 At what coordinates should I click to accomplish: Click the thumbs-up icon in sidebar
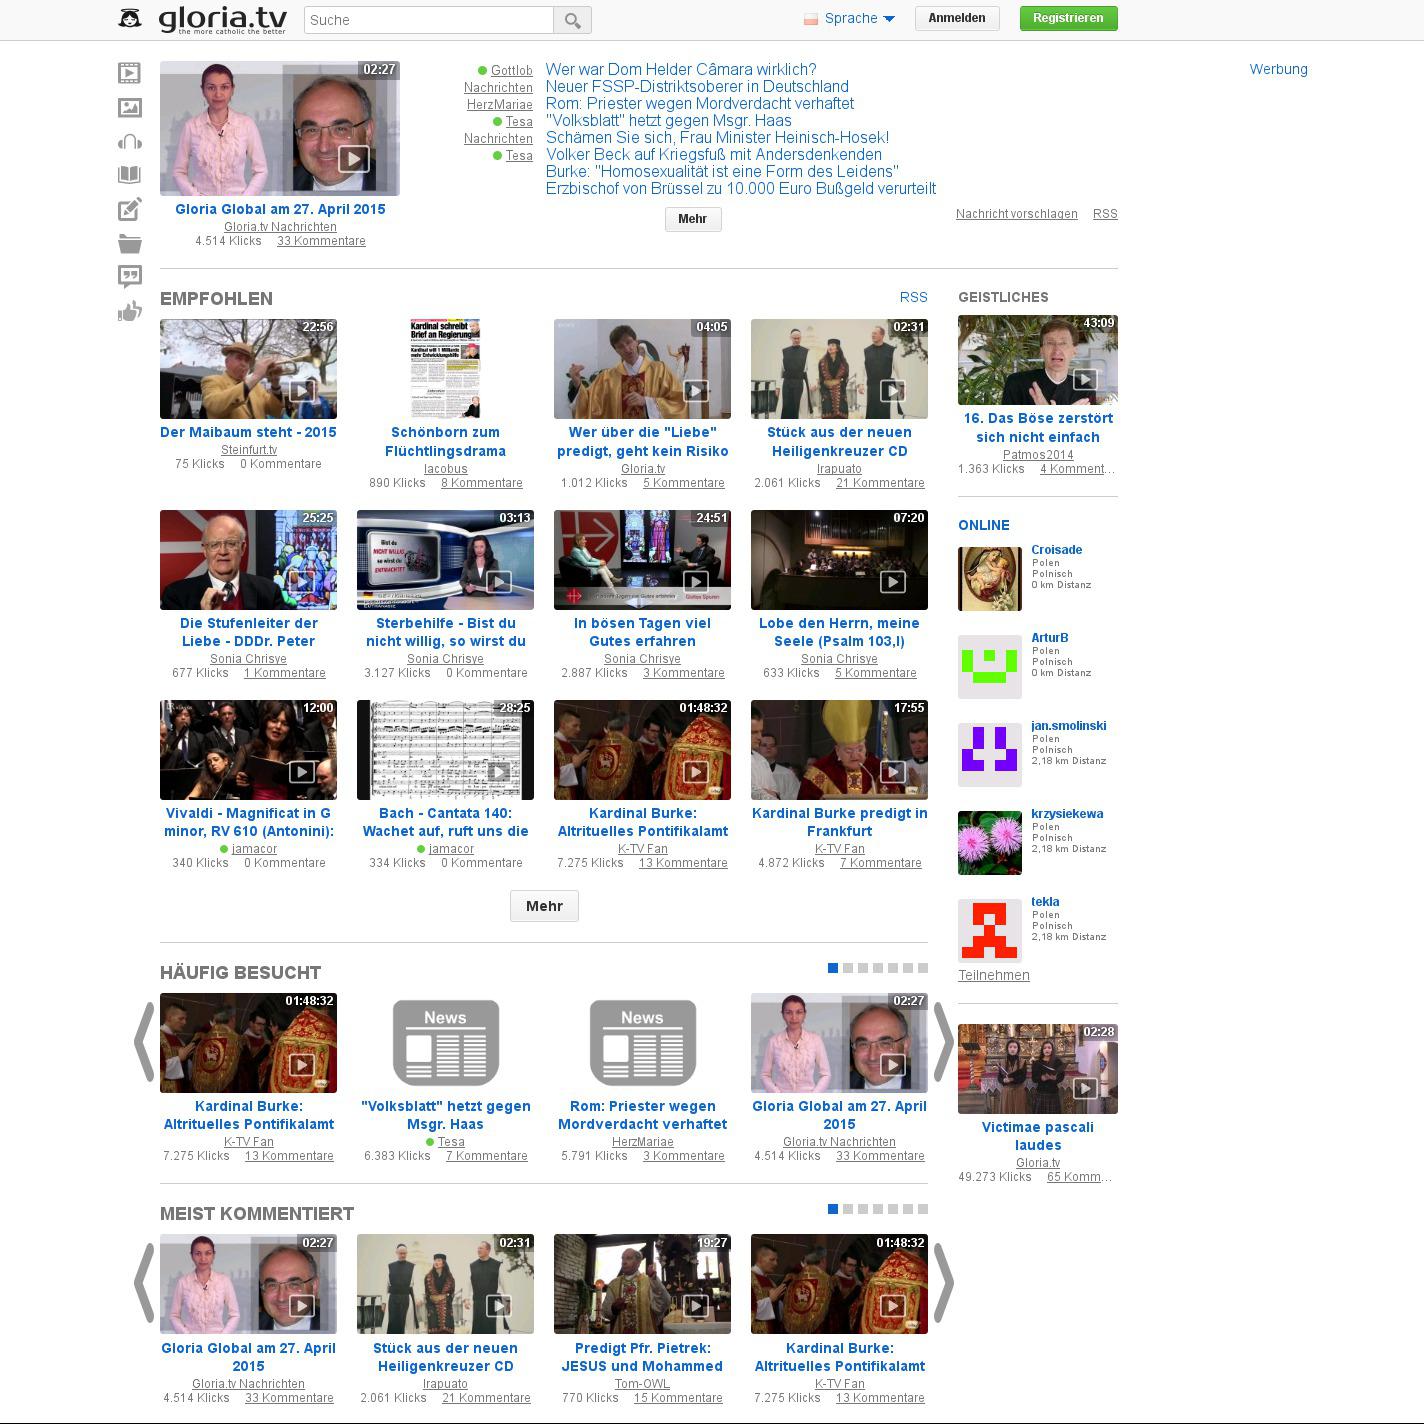pos(129,312)
